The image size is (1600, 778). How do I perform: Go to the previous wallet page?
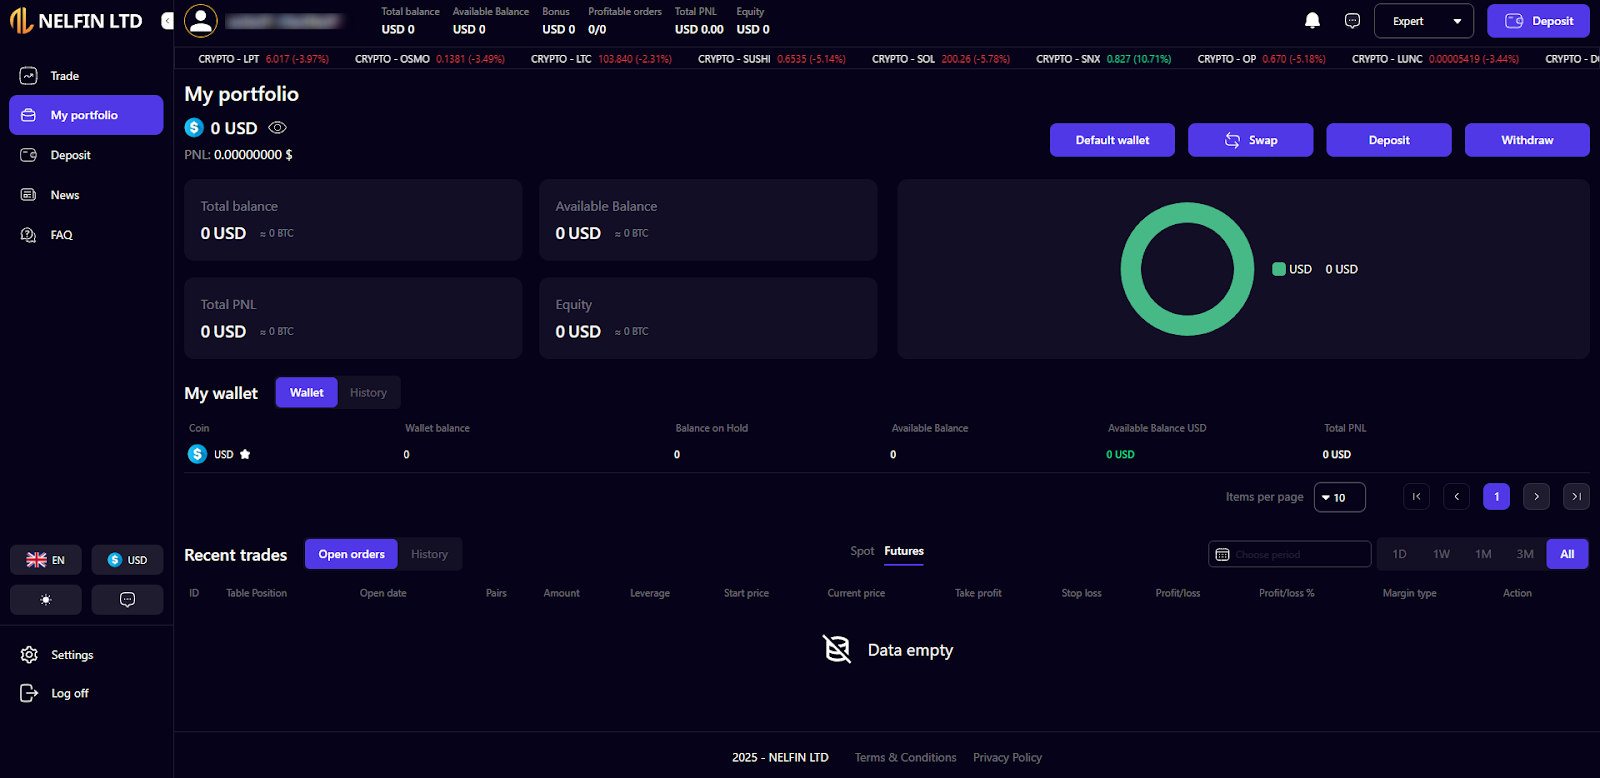[1456, 497]
